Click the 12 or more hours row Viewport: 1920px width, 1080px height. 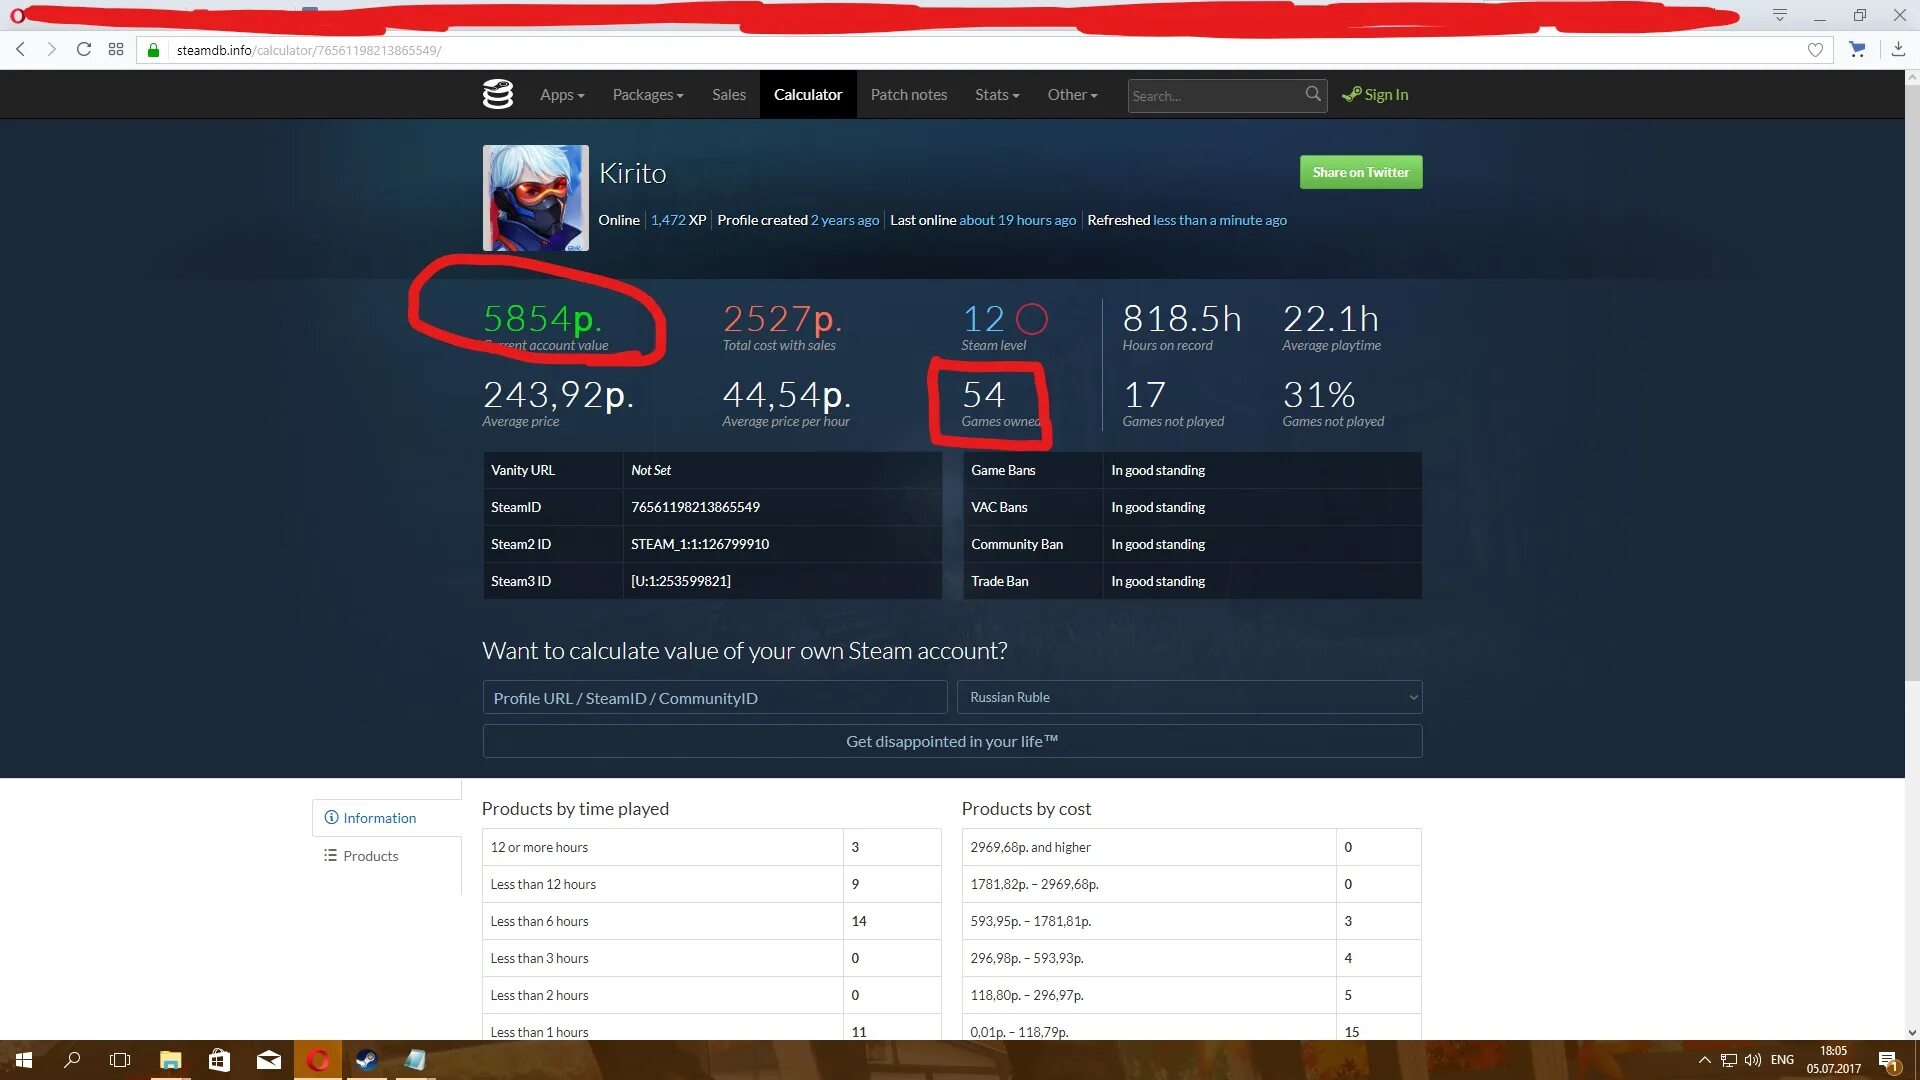(x=711, y=847)
